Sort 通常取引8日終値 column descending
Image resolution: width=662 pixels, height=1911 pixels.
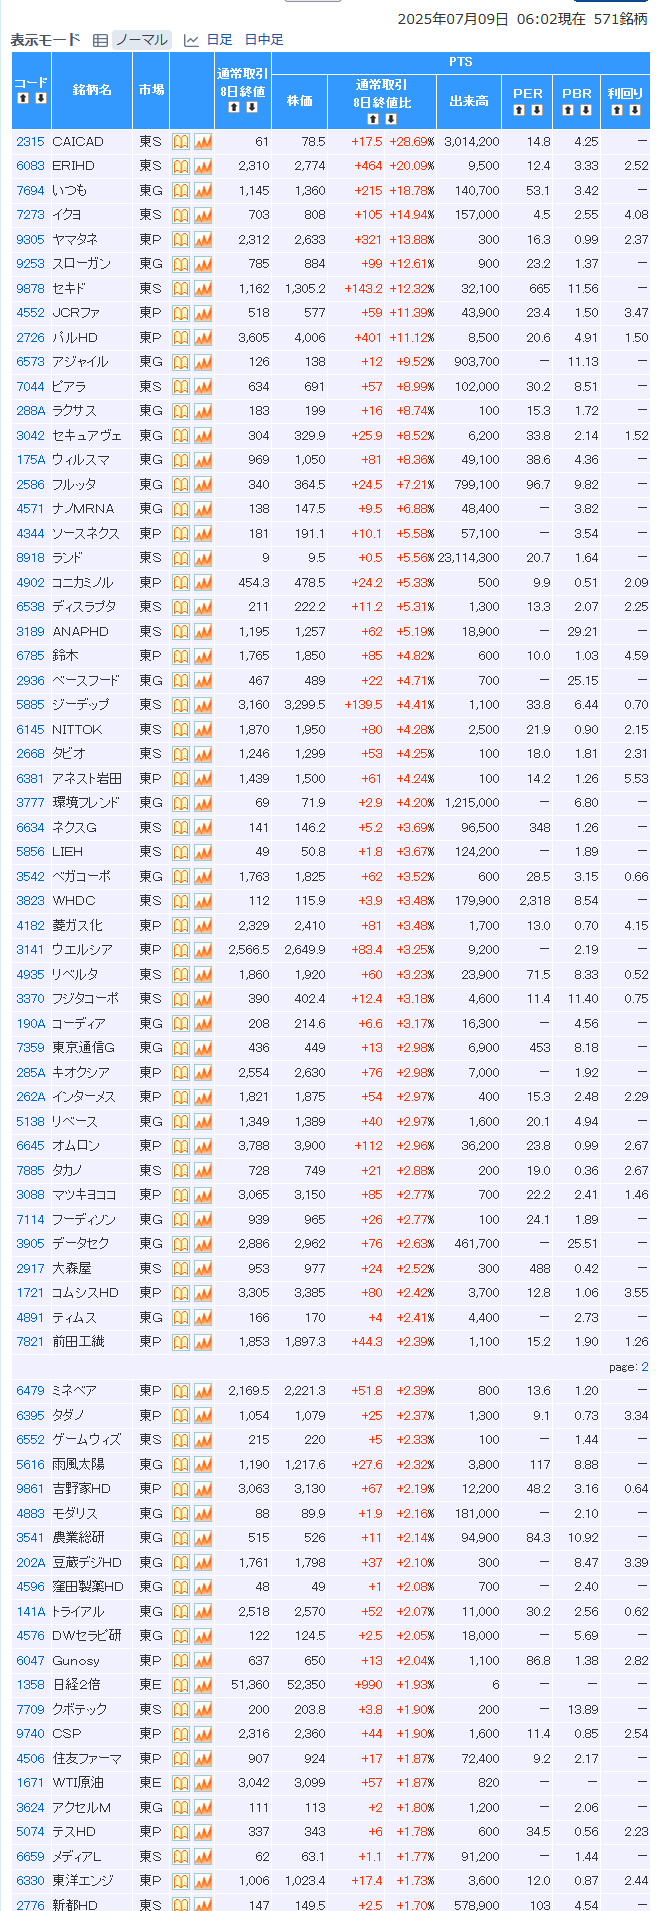(x=252, y=107)
